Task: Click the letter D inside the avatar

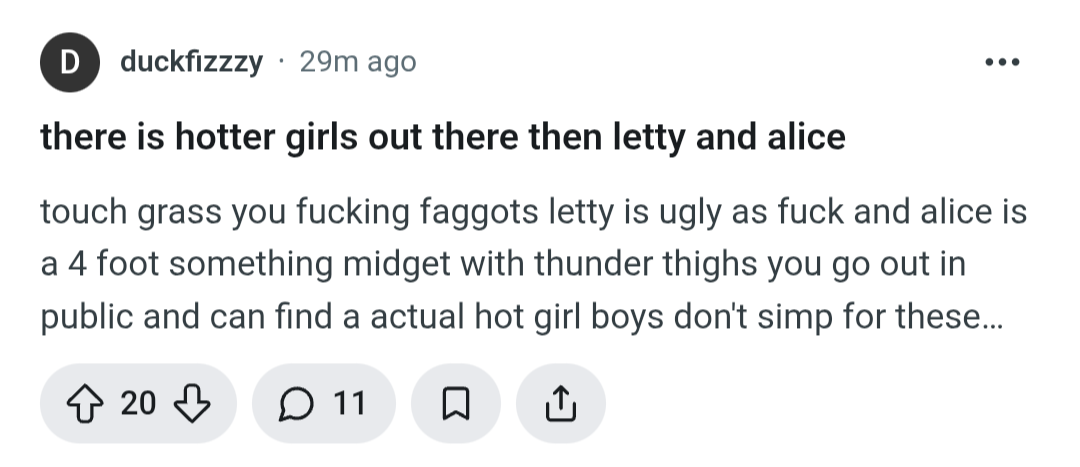Action: pyautogui.click(x=70, y=62)
